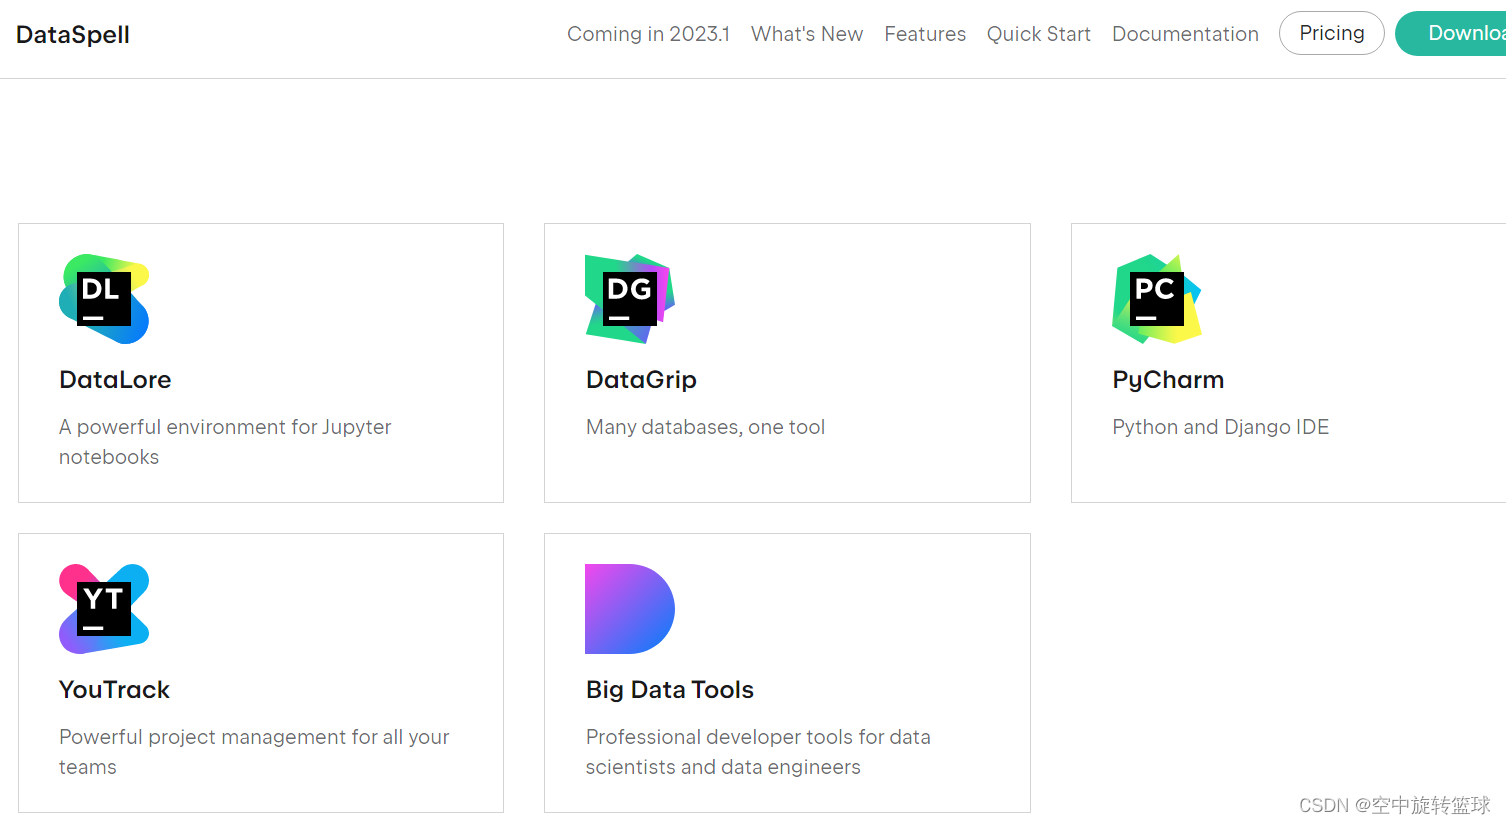Click 'Many databases, one tool' description
The width and height of the screenshot is (1506, 824).
tap(705, 427)
